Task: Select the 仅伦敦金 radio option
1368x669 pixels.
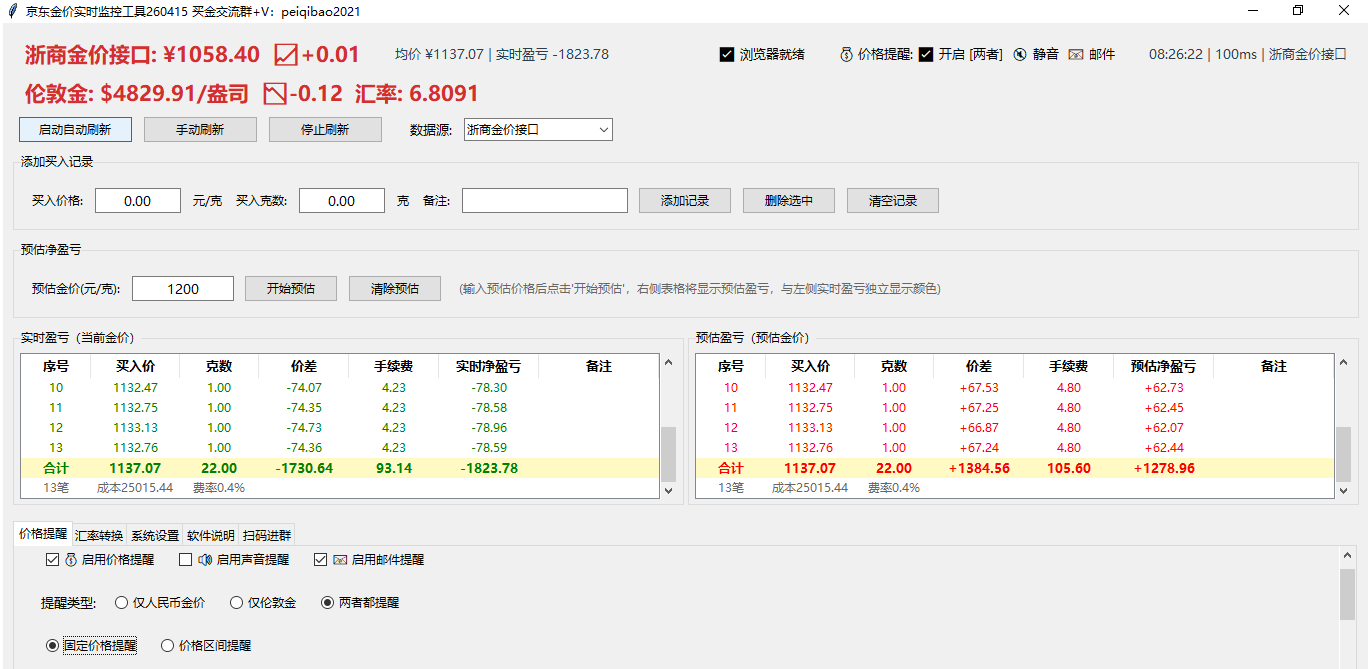Action: [x=237, y=603]
